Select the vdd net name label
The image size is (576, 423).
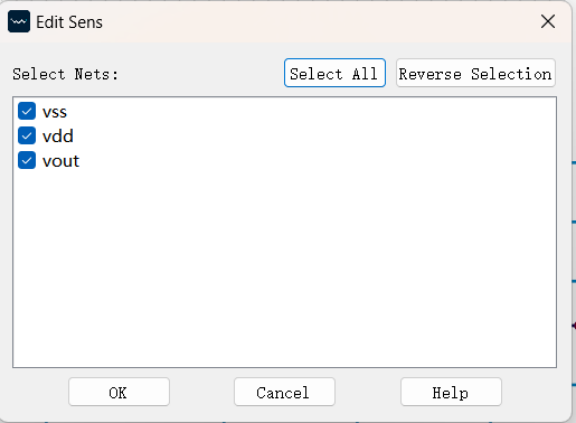[x=58, y=136]
